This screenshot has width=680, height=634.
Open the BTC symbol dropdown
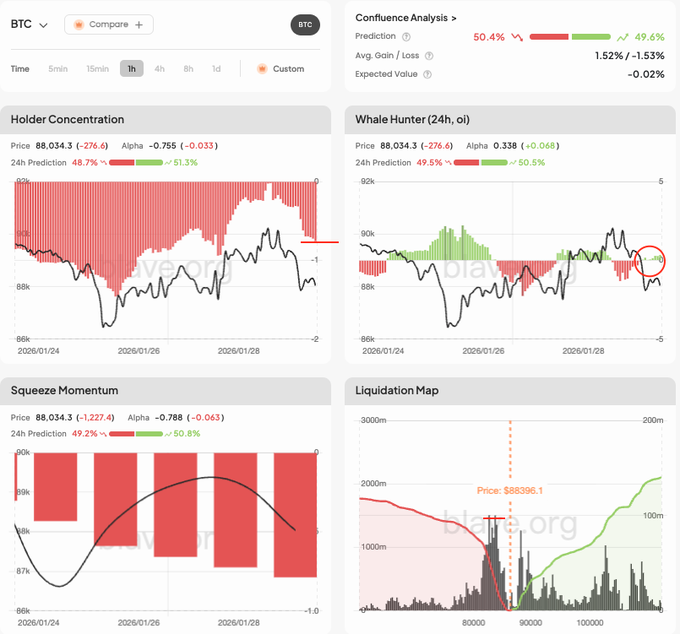click(x=29, y=24)
